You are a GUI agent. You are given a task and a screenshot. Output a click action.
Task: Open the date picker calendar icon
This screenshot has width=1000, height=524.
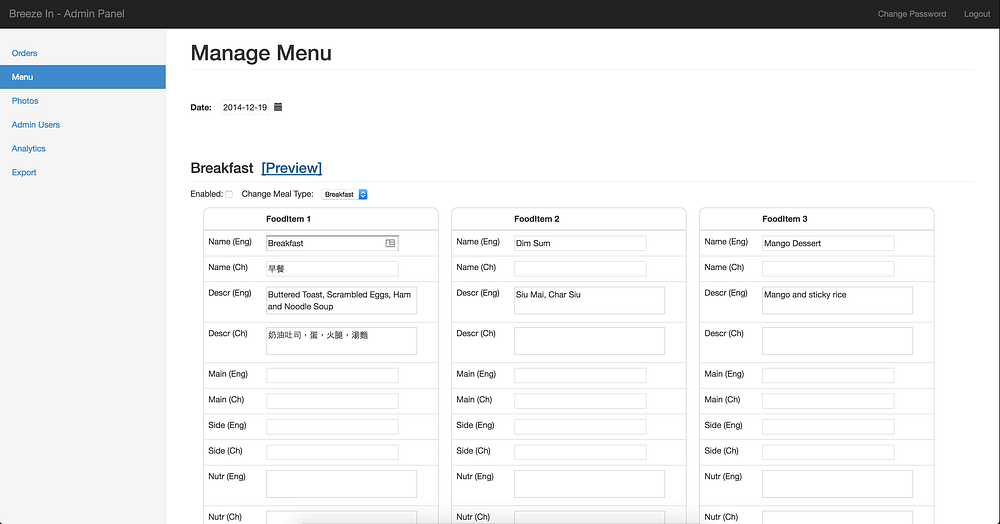point(278,107)
